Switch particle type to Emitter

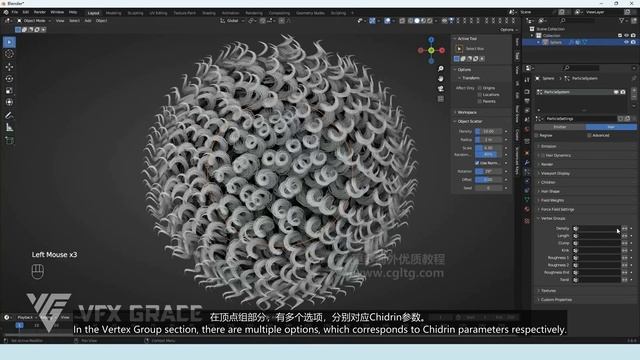[560, 127]
